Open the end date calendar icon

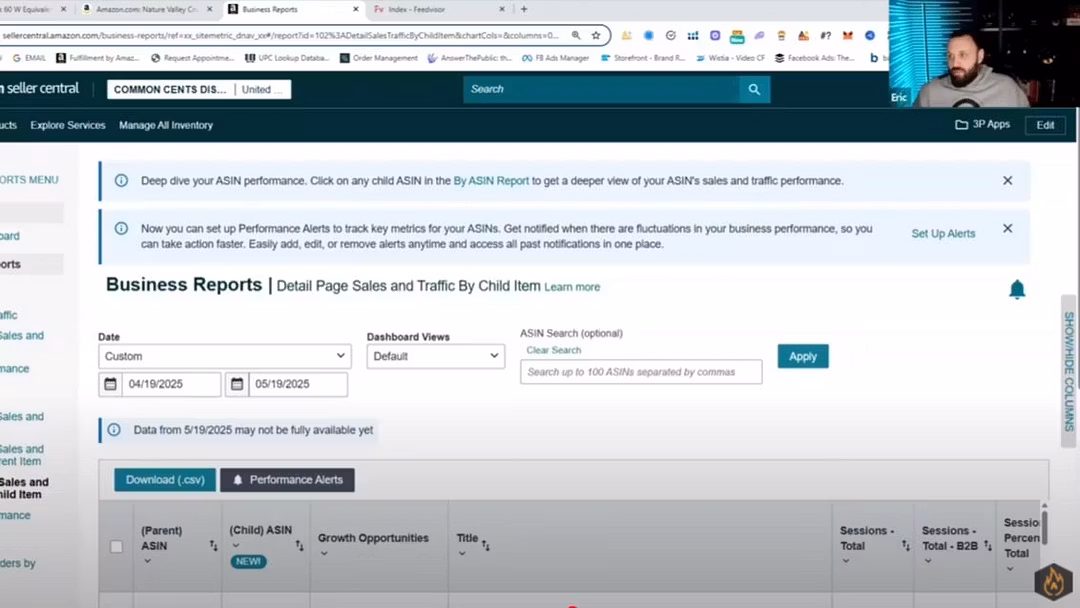tap(237, 384)
